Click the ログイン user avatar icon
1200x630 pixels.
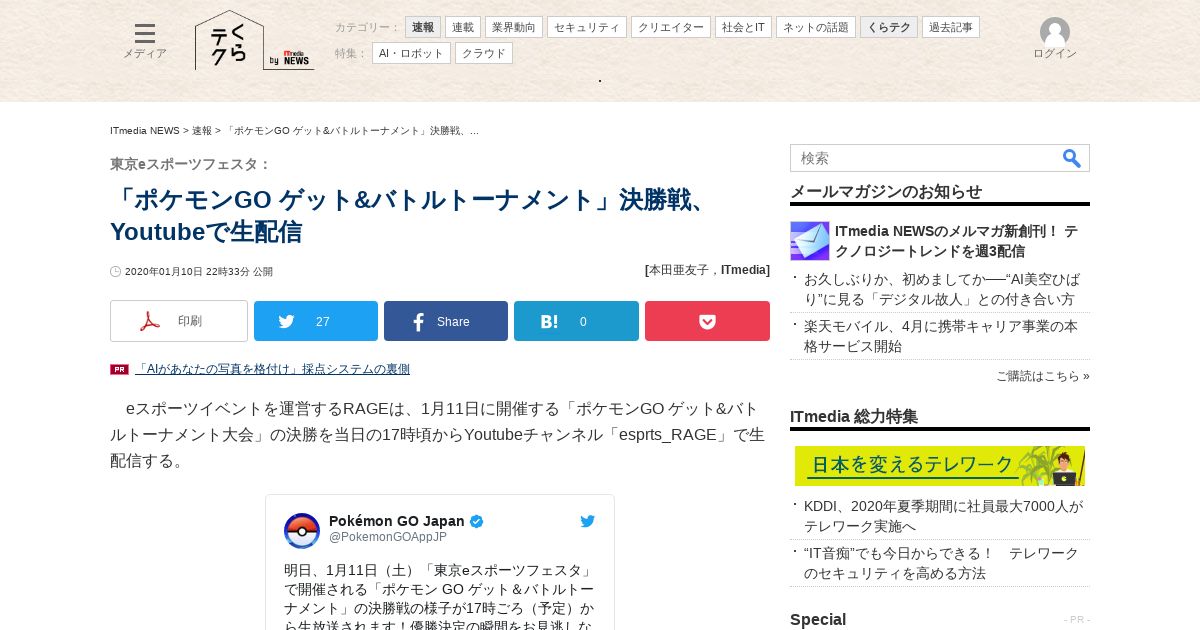[x=1055, y=32]
